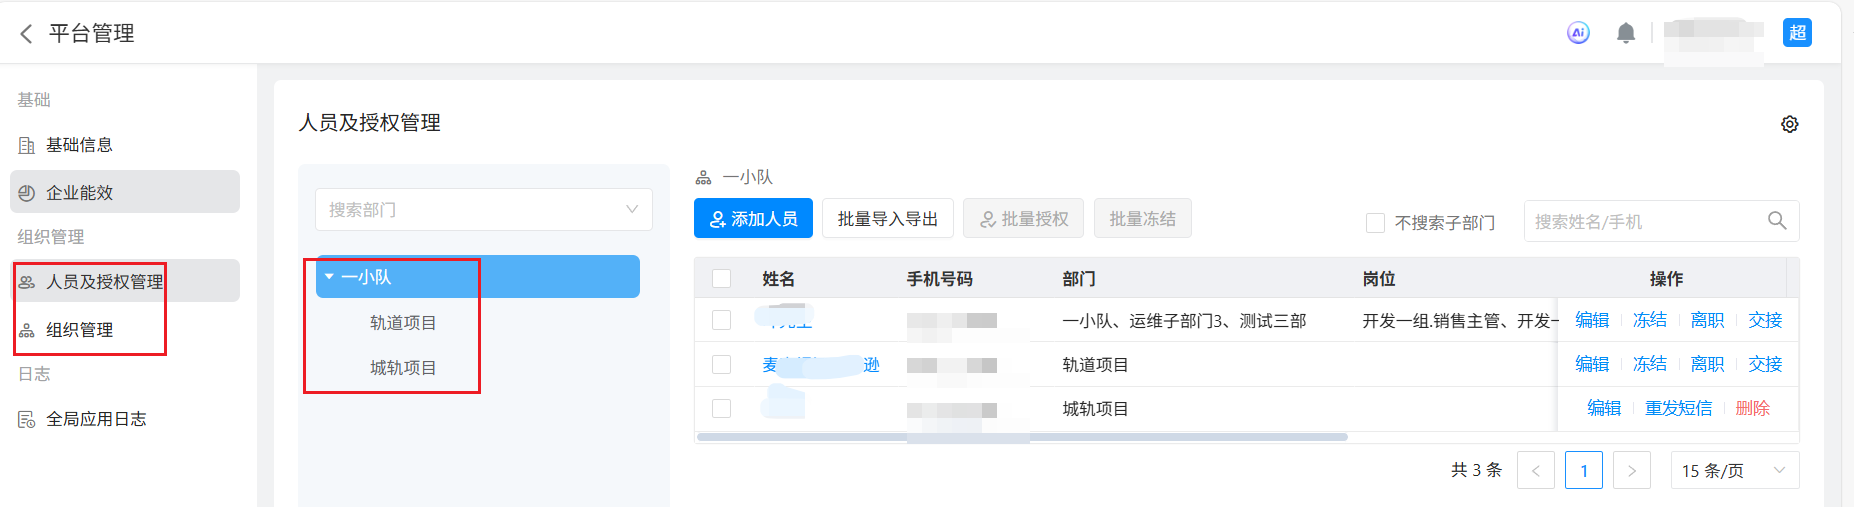Collapse the 一小队 tree node

click(329, 277)
